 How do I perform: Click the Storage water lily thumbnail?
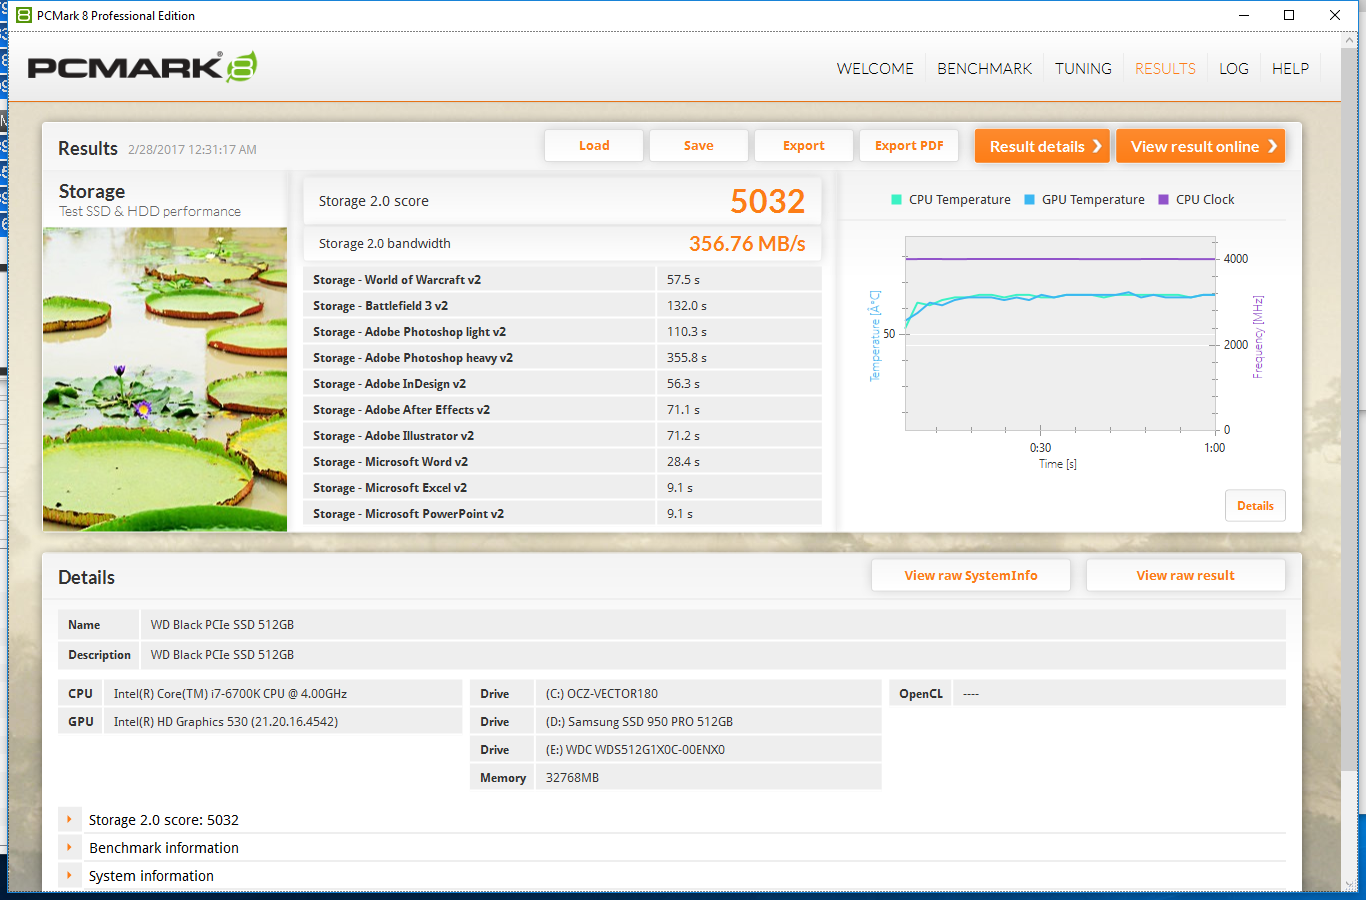tap(165, 379)
